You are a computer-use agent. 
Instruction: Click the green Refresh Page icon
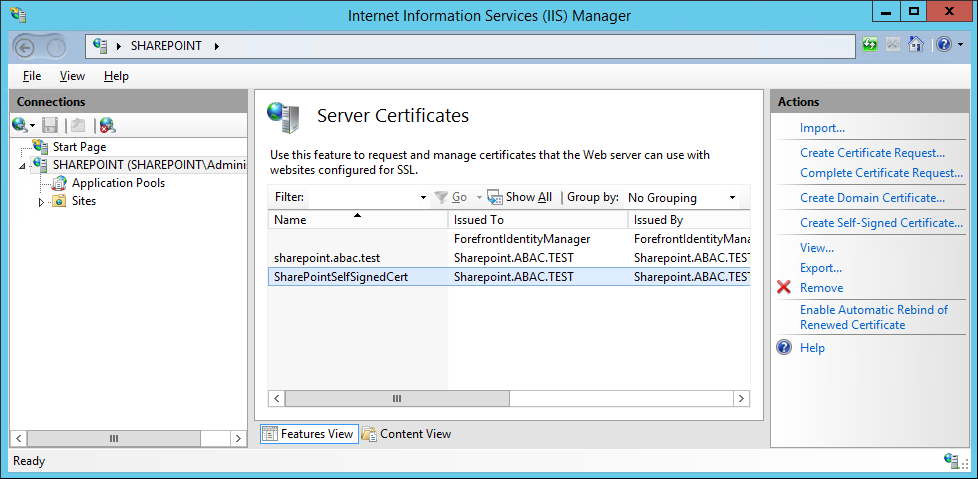pyautogui.click(x=870, y=44)
